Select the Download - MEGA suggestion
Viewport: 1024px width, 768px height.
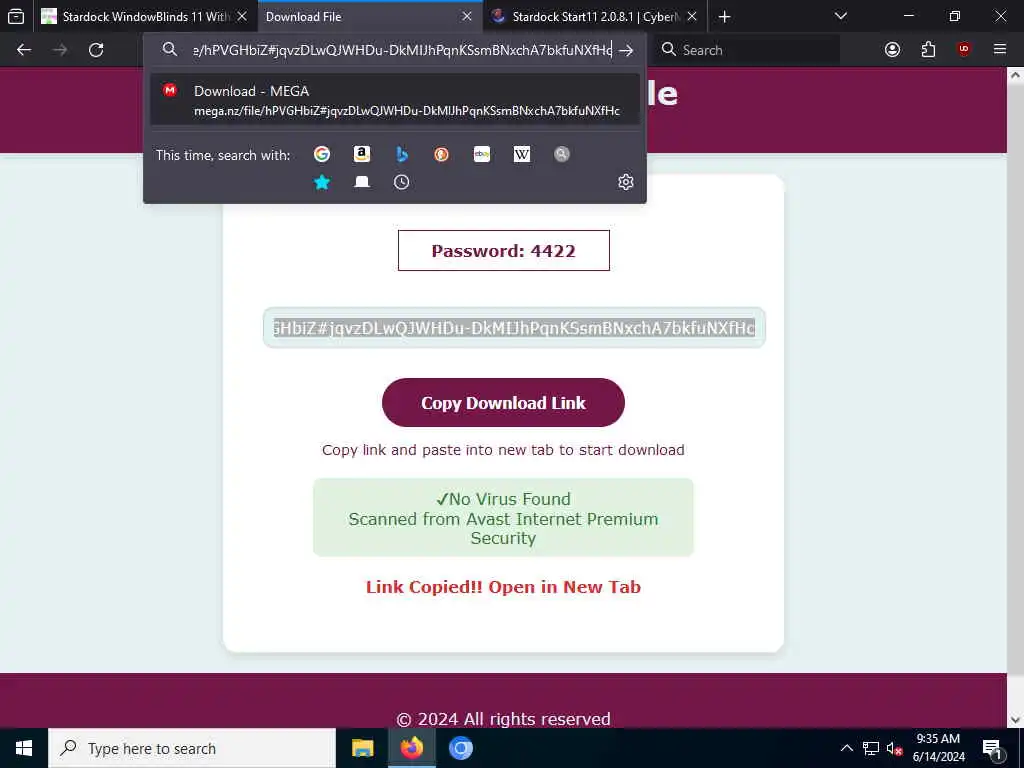point(394,99)
